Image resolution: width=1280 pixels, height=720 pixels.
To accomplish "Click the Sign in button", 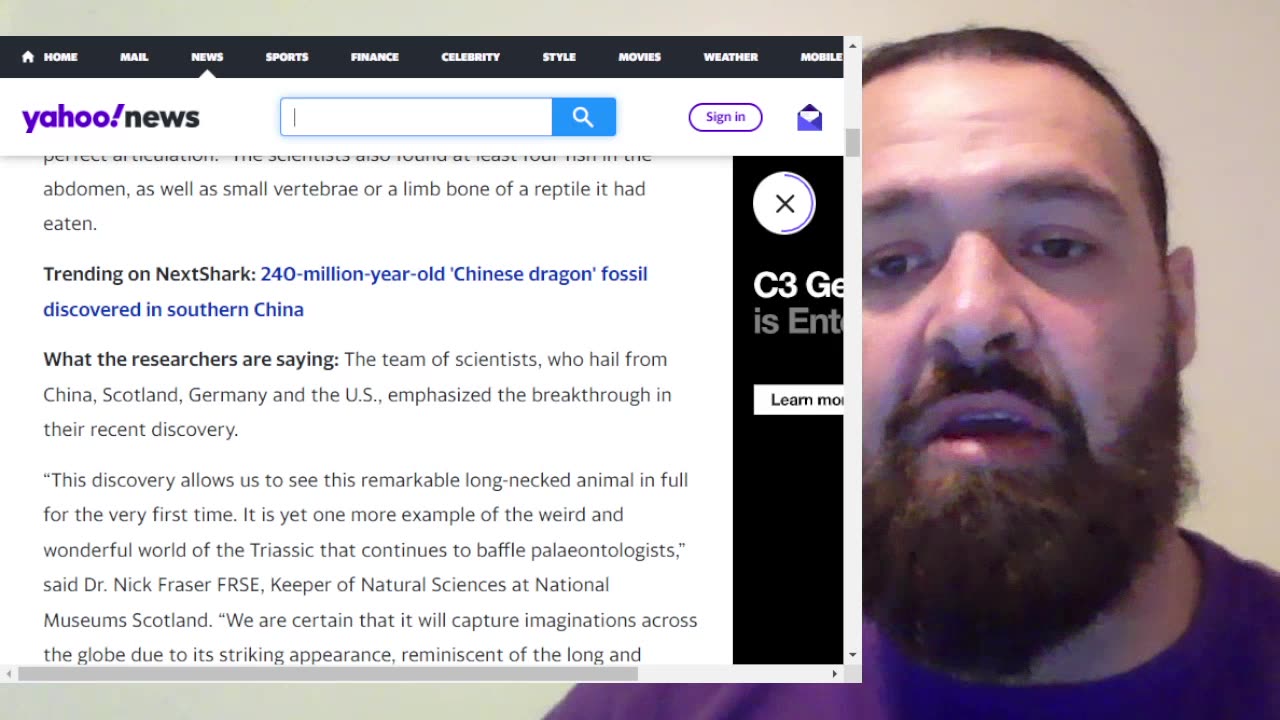I will point(725,117).
